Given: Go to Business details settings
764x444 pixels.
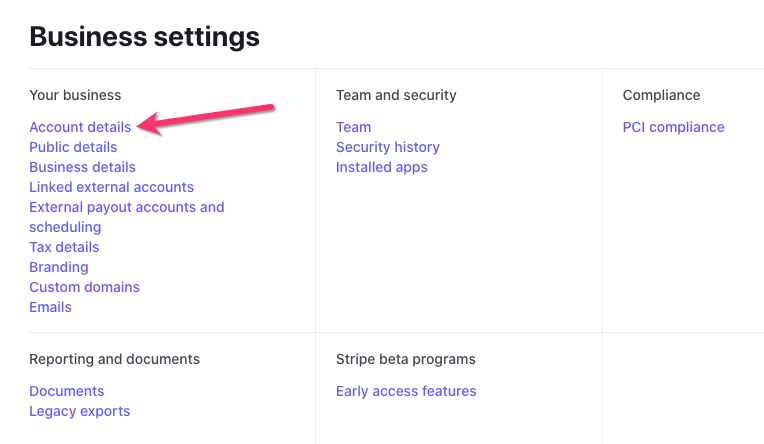Looking at the screenshot, I should tap(82, 167).
